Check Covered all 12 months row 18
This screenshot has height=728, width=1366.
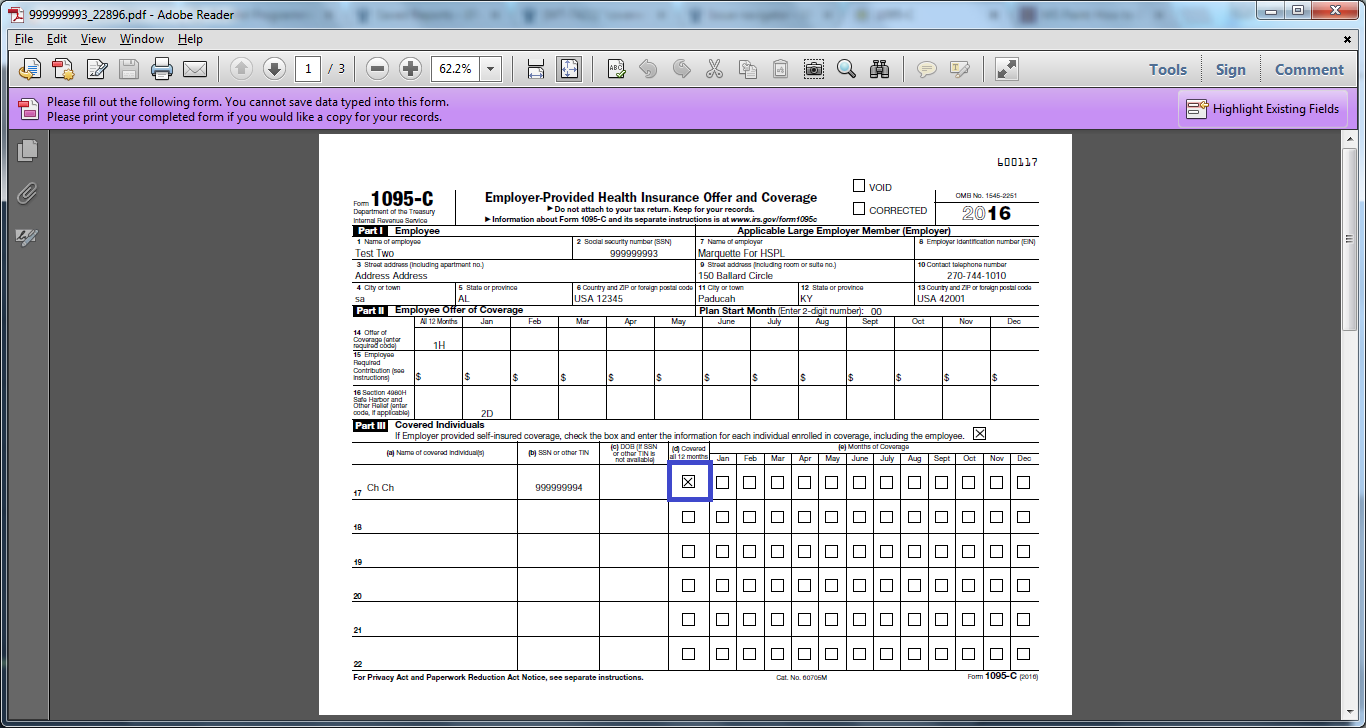pos(688,517)
